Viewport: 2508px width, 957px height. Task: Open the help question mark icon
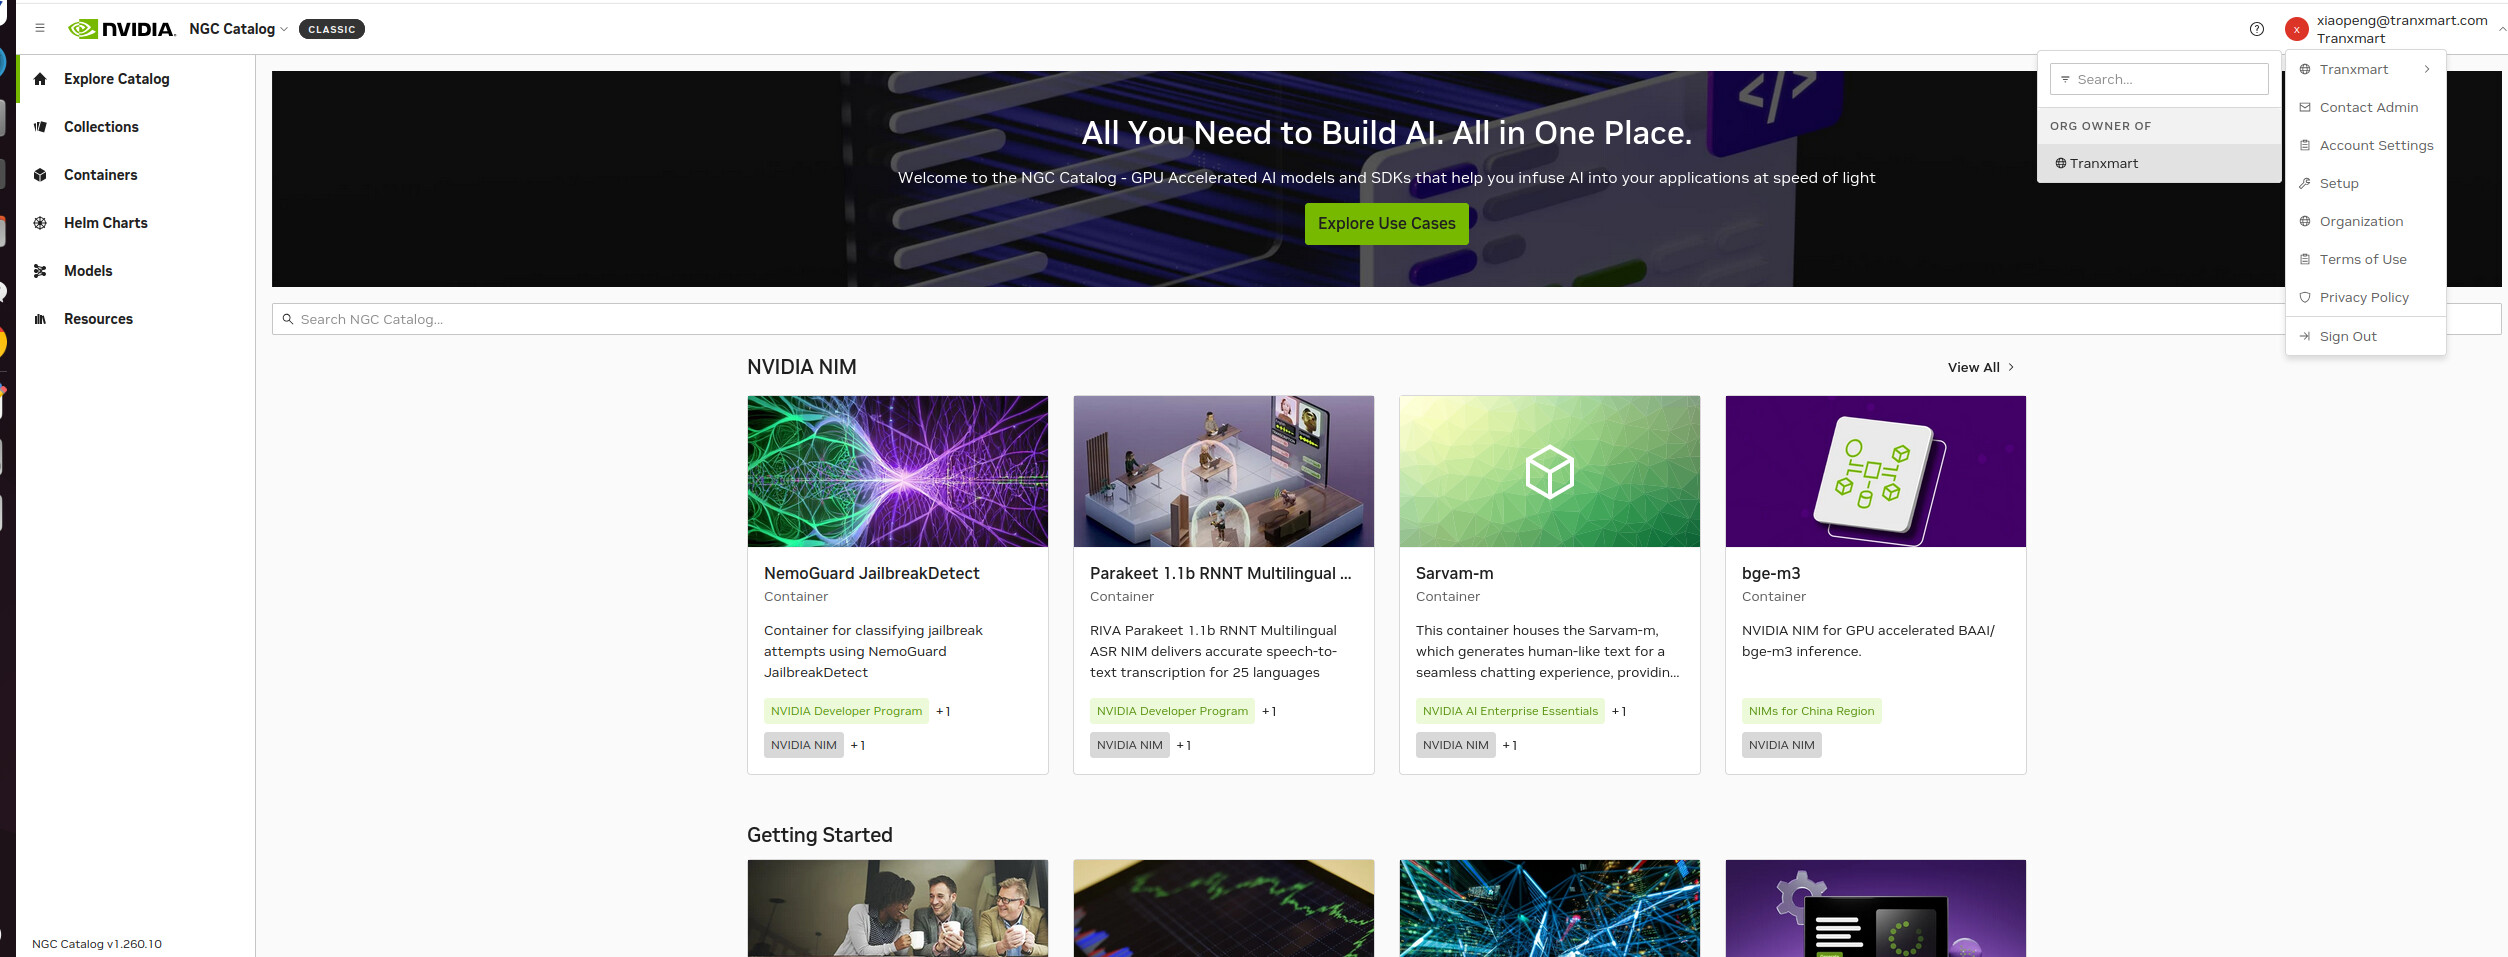click(x=2257, y=29)
